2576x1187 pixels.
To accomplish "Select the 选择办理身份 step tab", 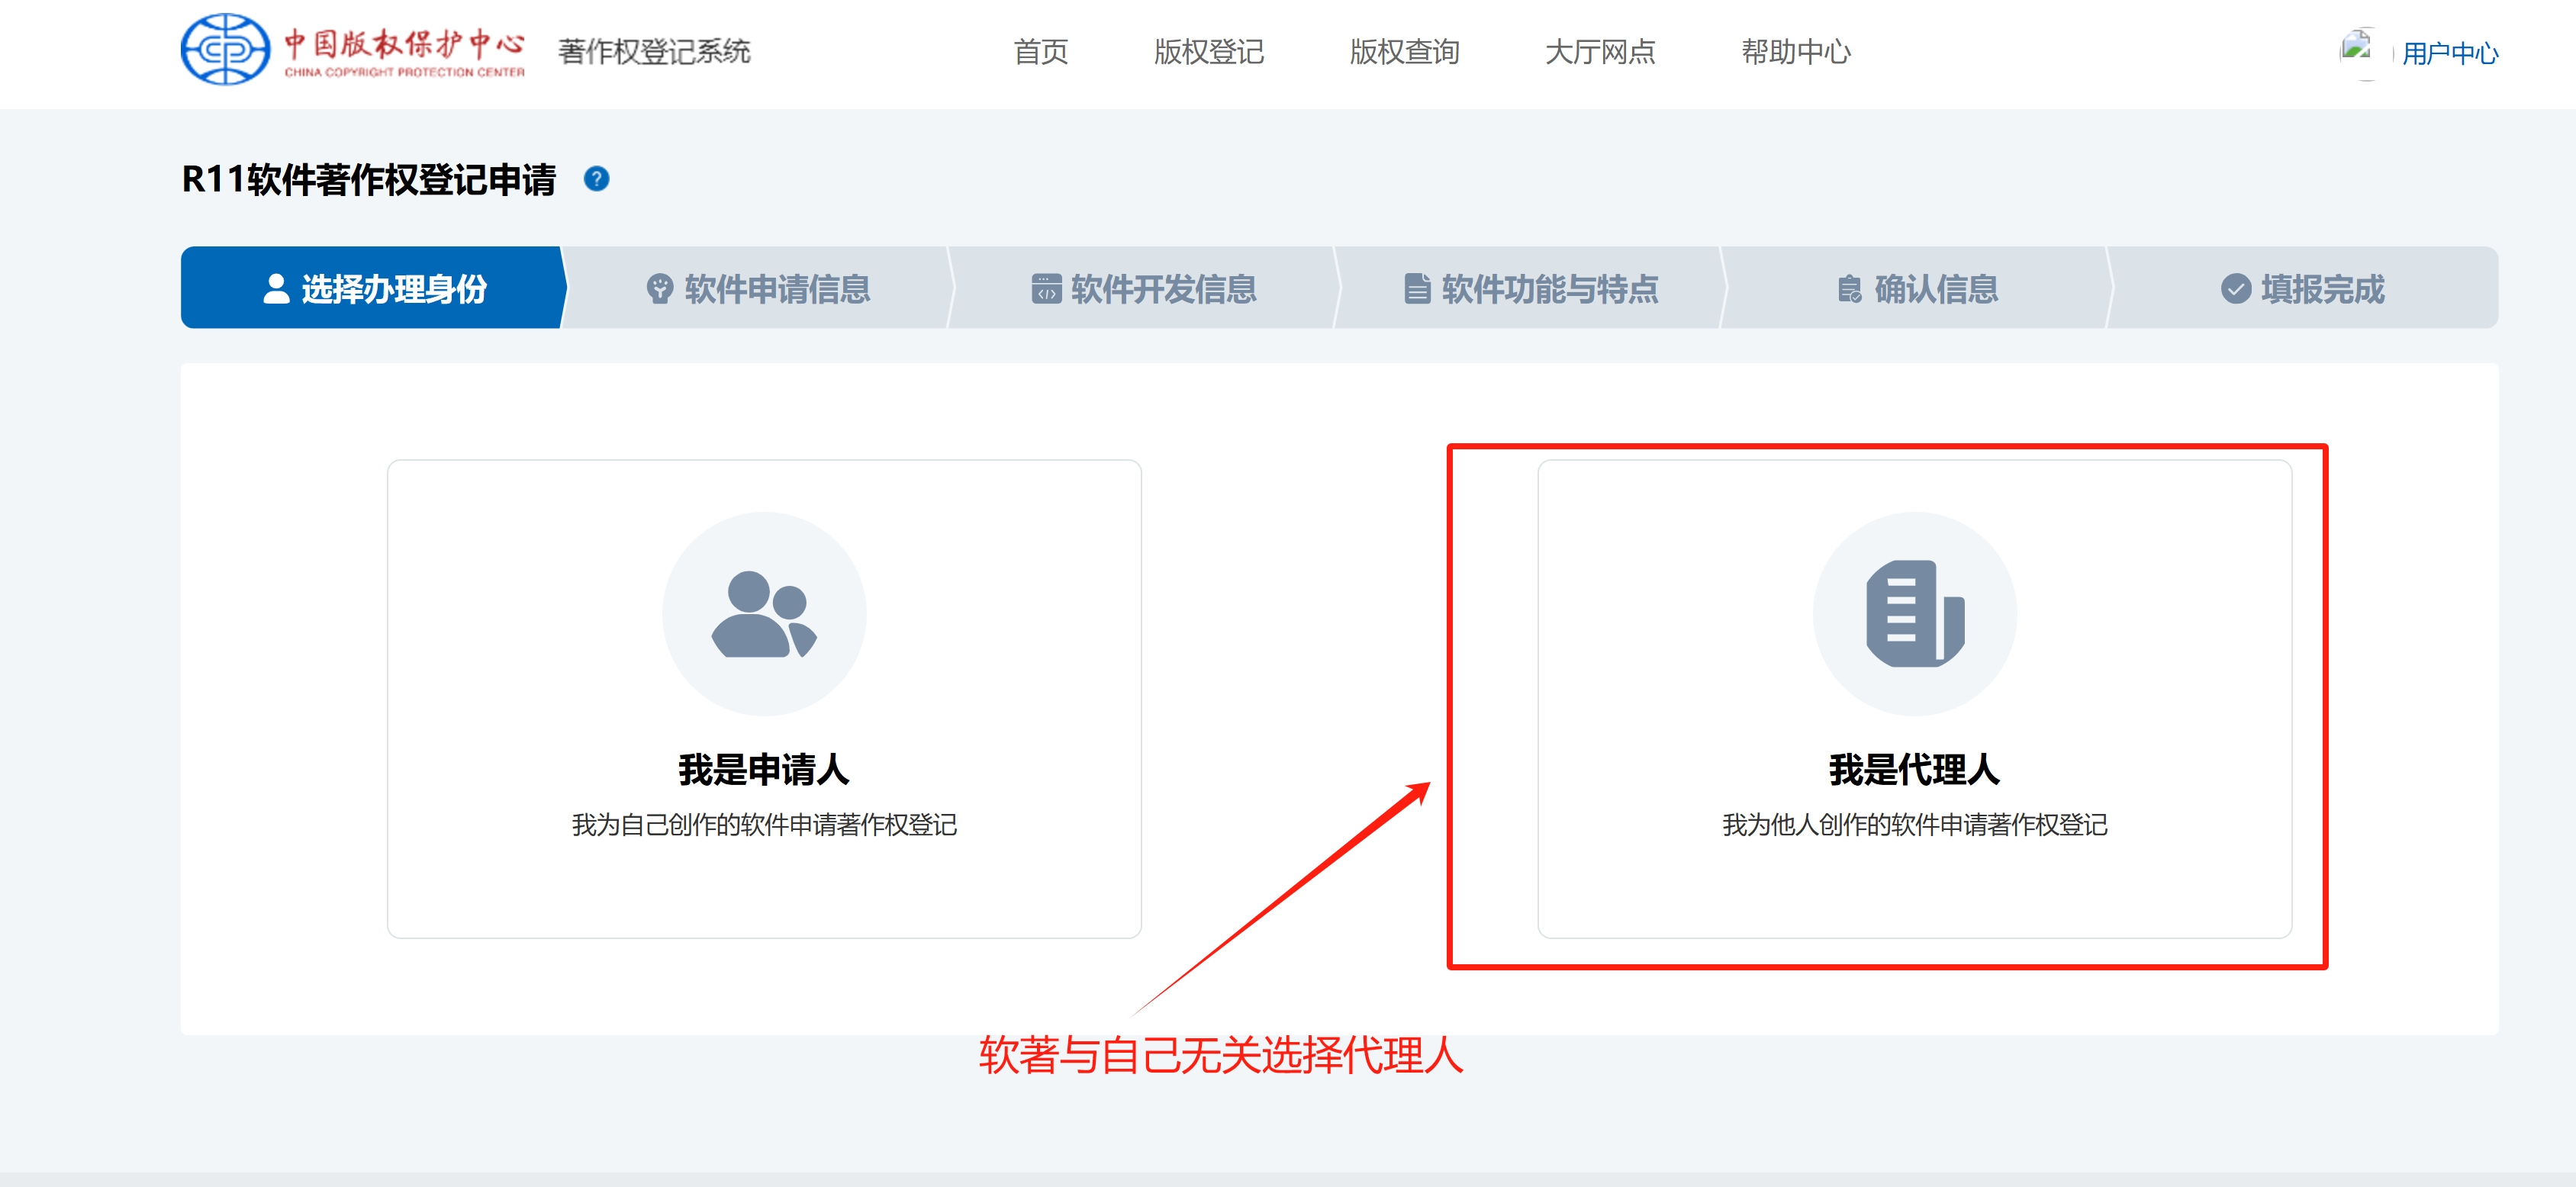I will tap(373, 288).
